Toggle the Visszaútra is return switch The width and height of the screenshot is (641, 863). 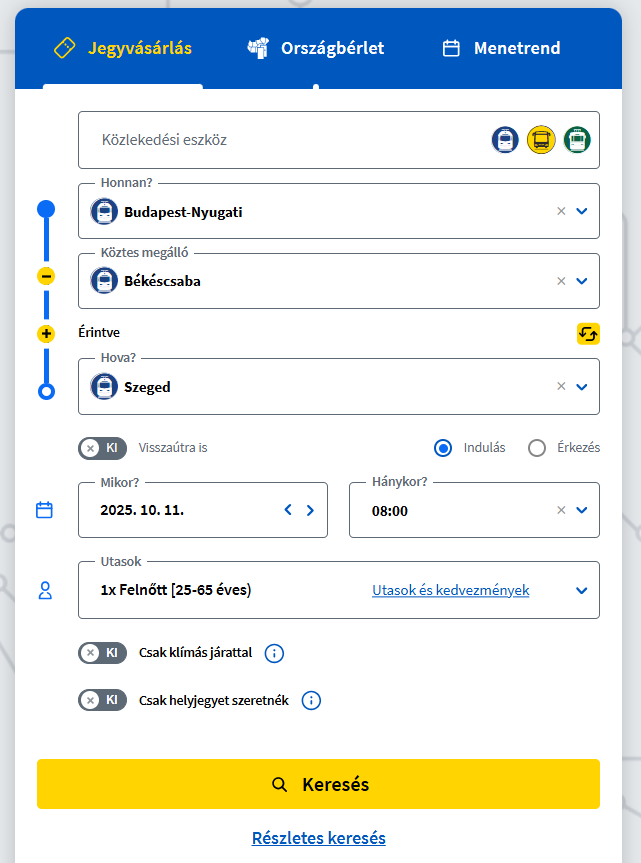(x=102, y=448)
